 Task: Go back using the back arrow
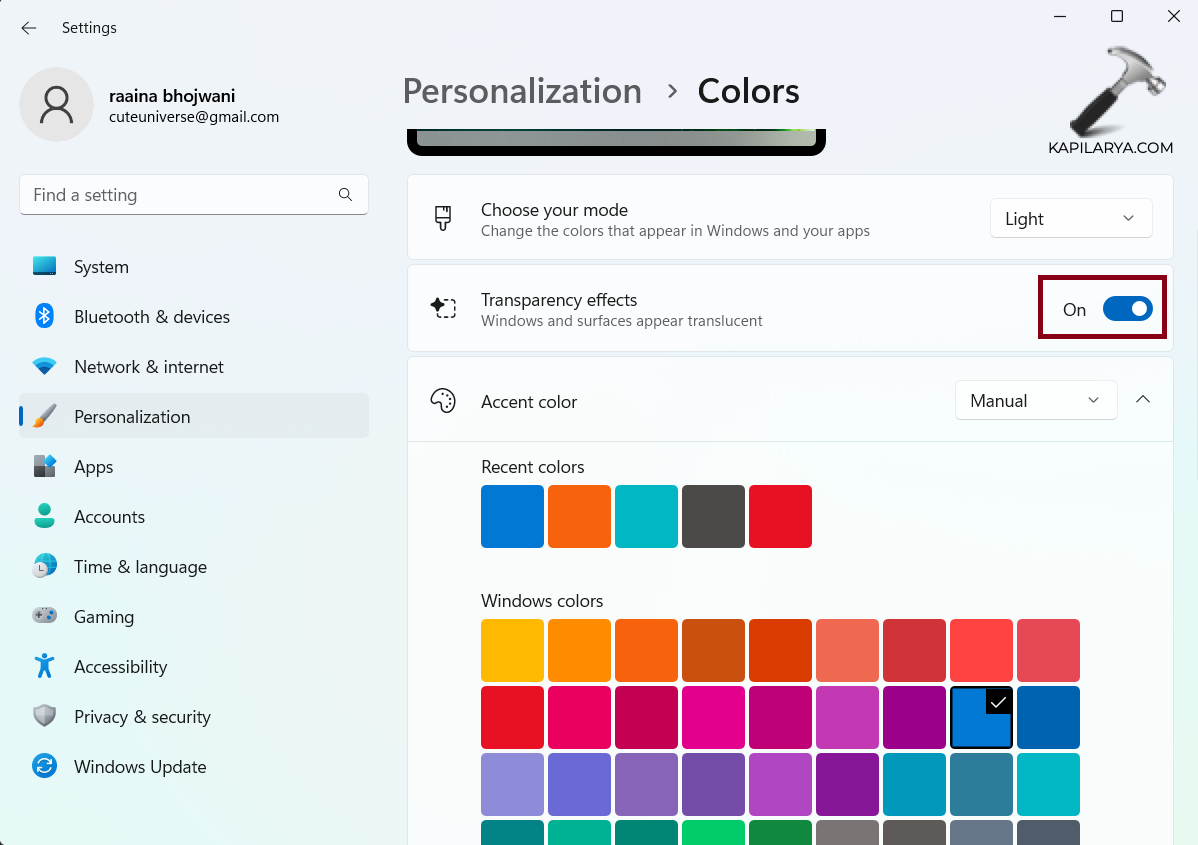[x=29, y=28]
